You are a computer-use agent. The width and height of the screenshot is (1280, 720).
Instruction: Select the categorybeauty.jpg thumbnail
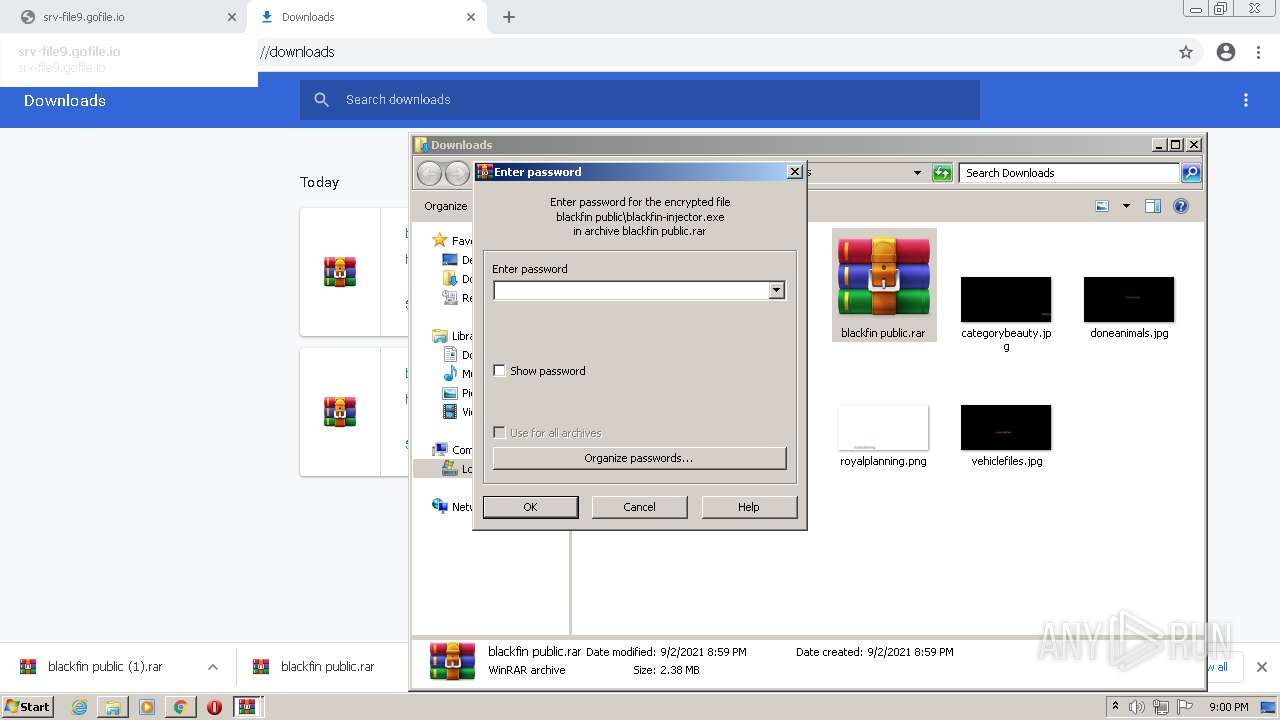coord(1006,299)
